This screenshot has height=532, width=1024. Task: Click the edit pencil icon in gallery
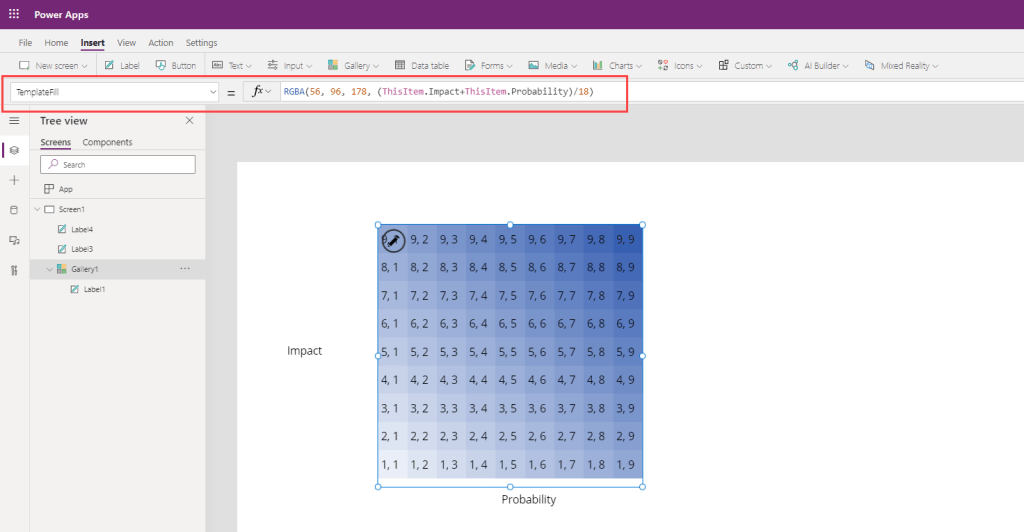394,241
